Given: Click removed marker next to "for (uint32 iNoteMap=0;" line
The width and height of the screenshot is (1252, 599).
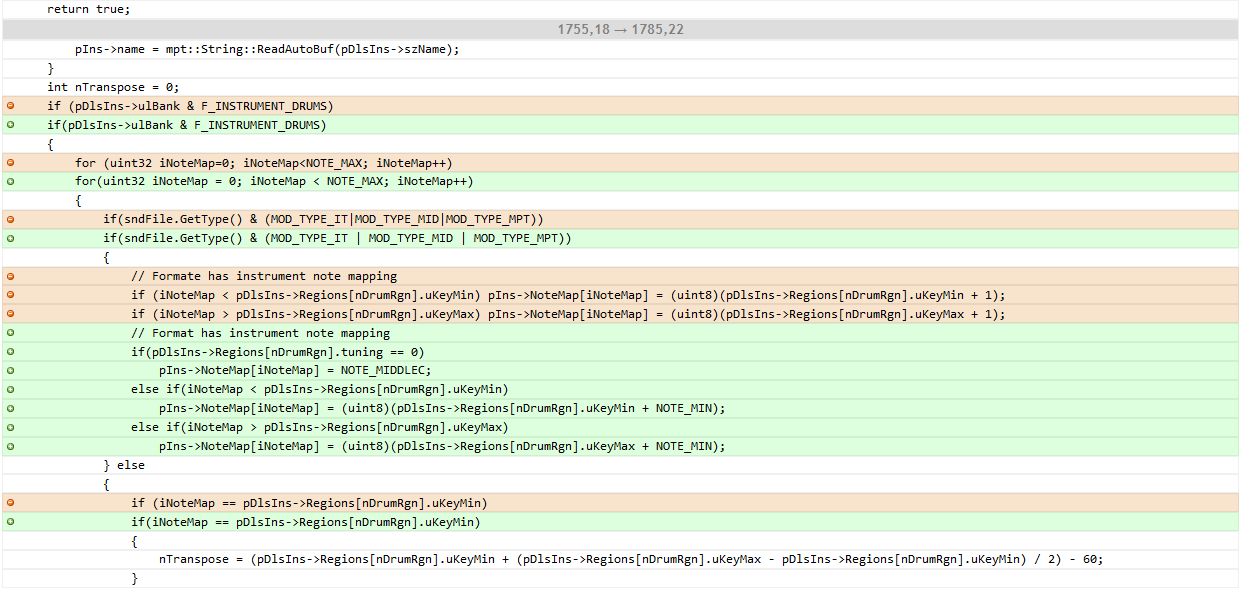Looking at the screenshot, I should 10,163.
